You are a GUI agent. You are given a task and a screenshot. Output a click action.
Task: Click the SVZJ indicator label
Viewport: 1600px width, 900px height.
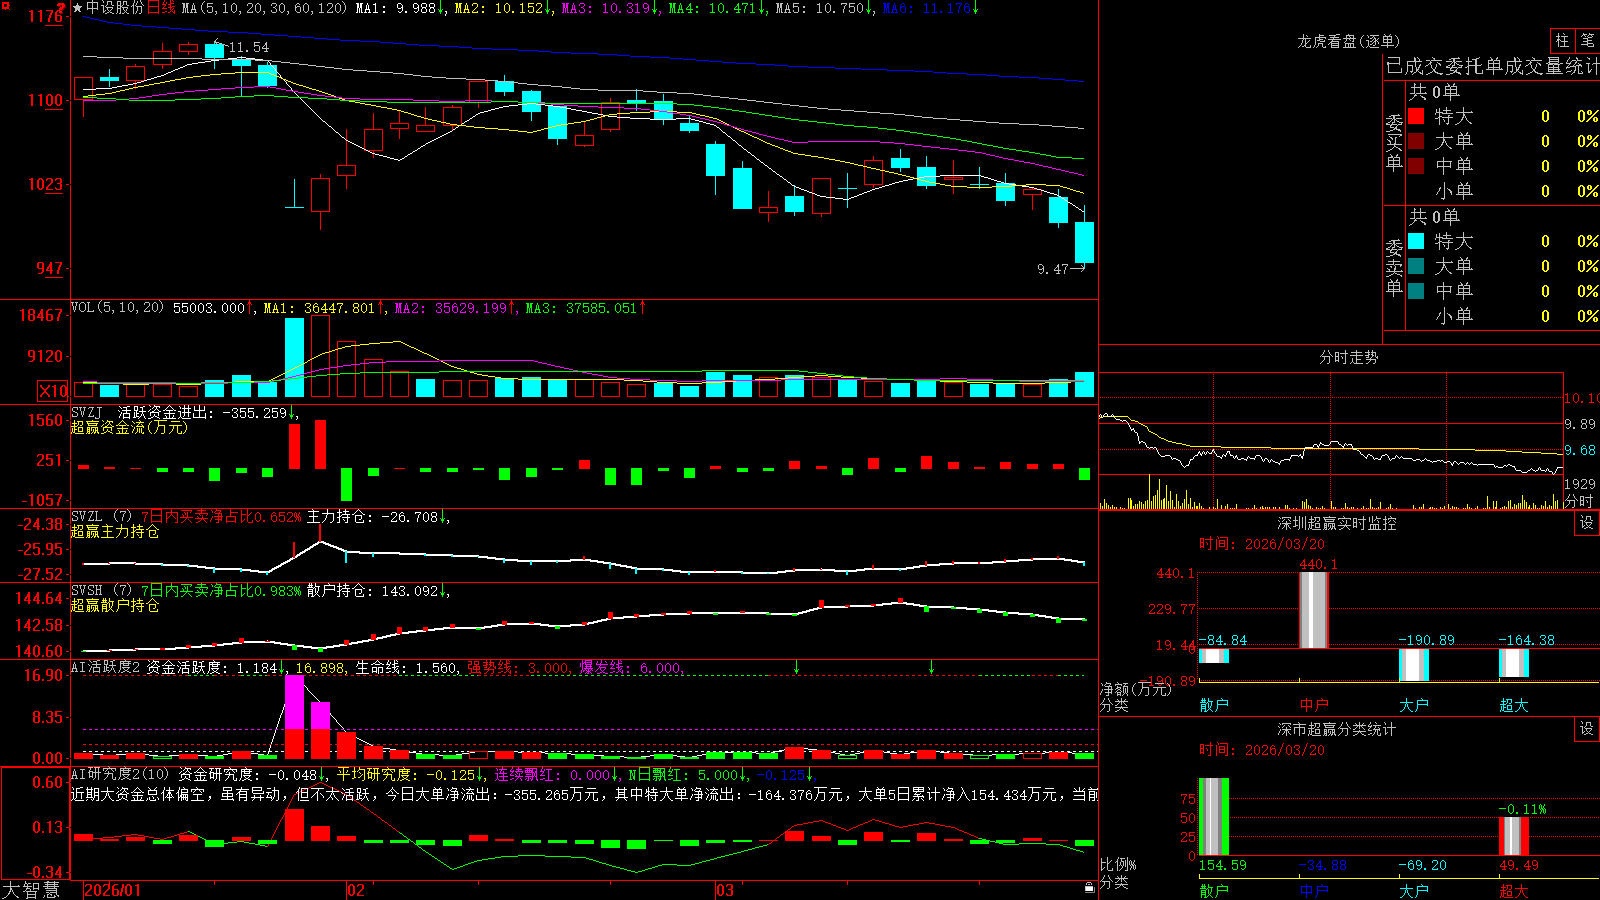(x=87, y=412)
